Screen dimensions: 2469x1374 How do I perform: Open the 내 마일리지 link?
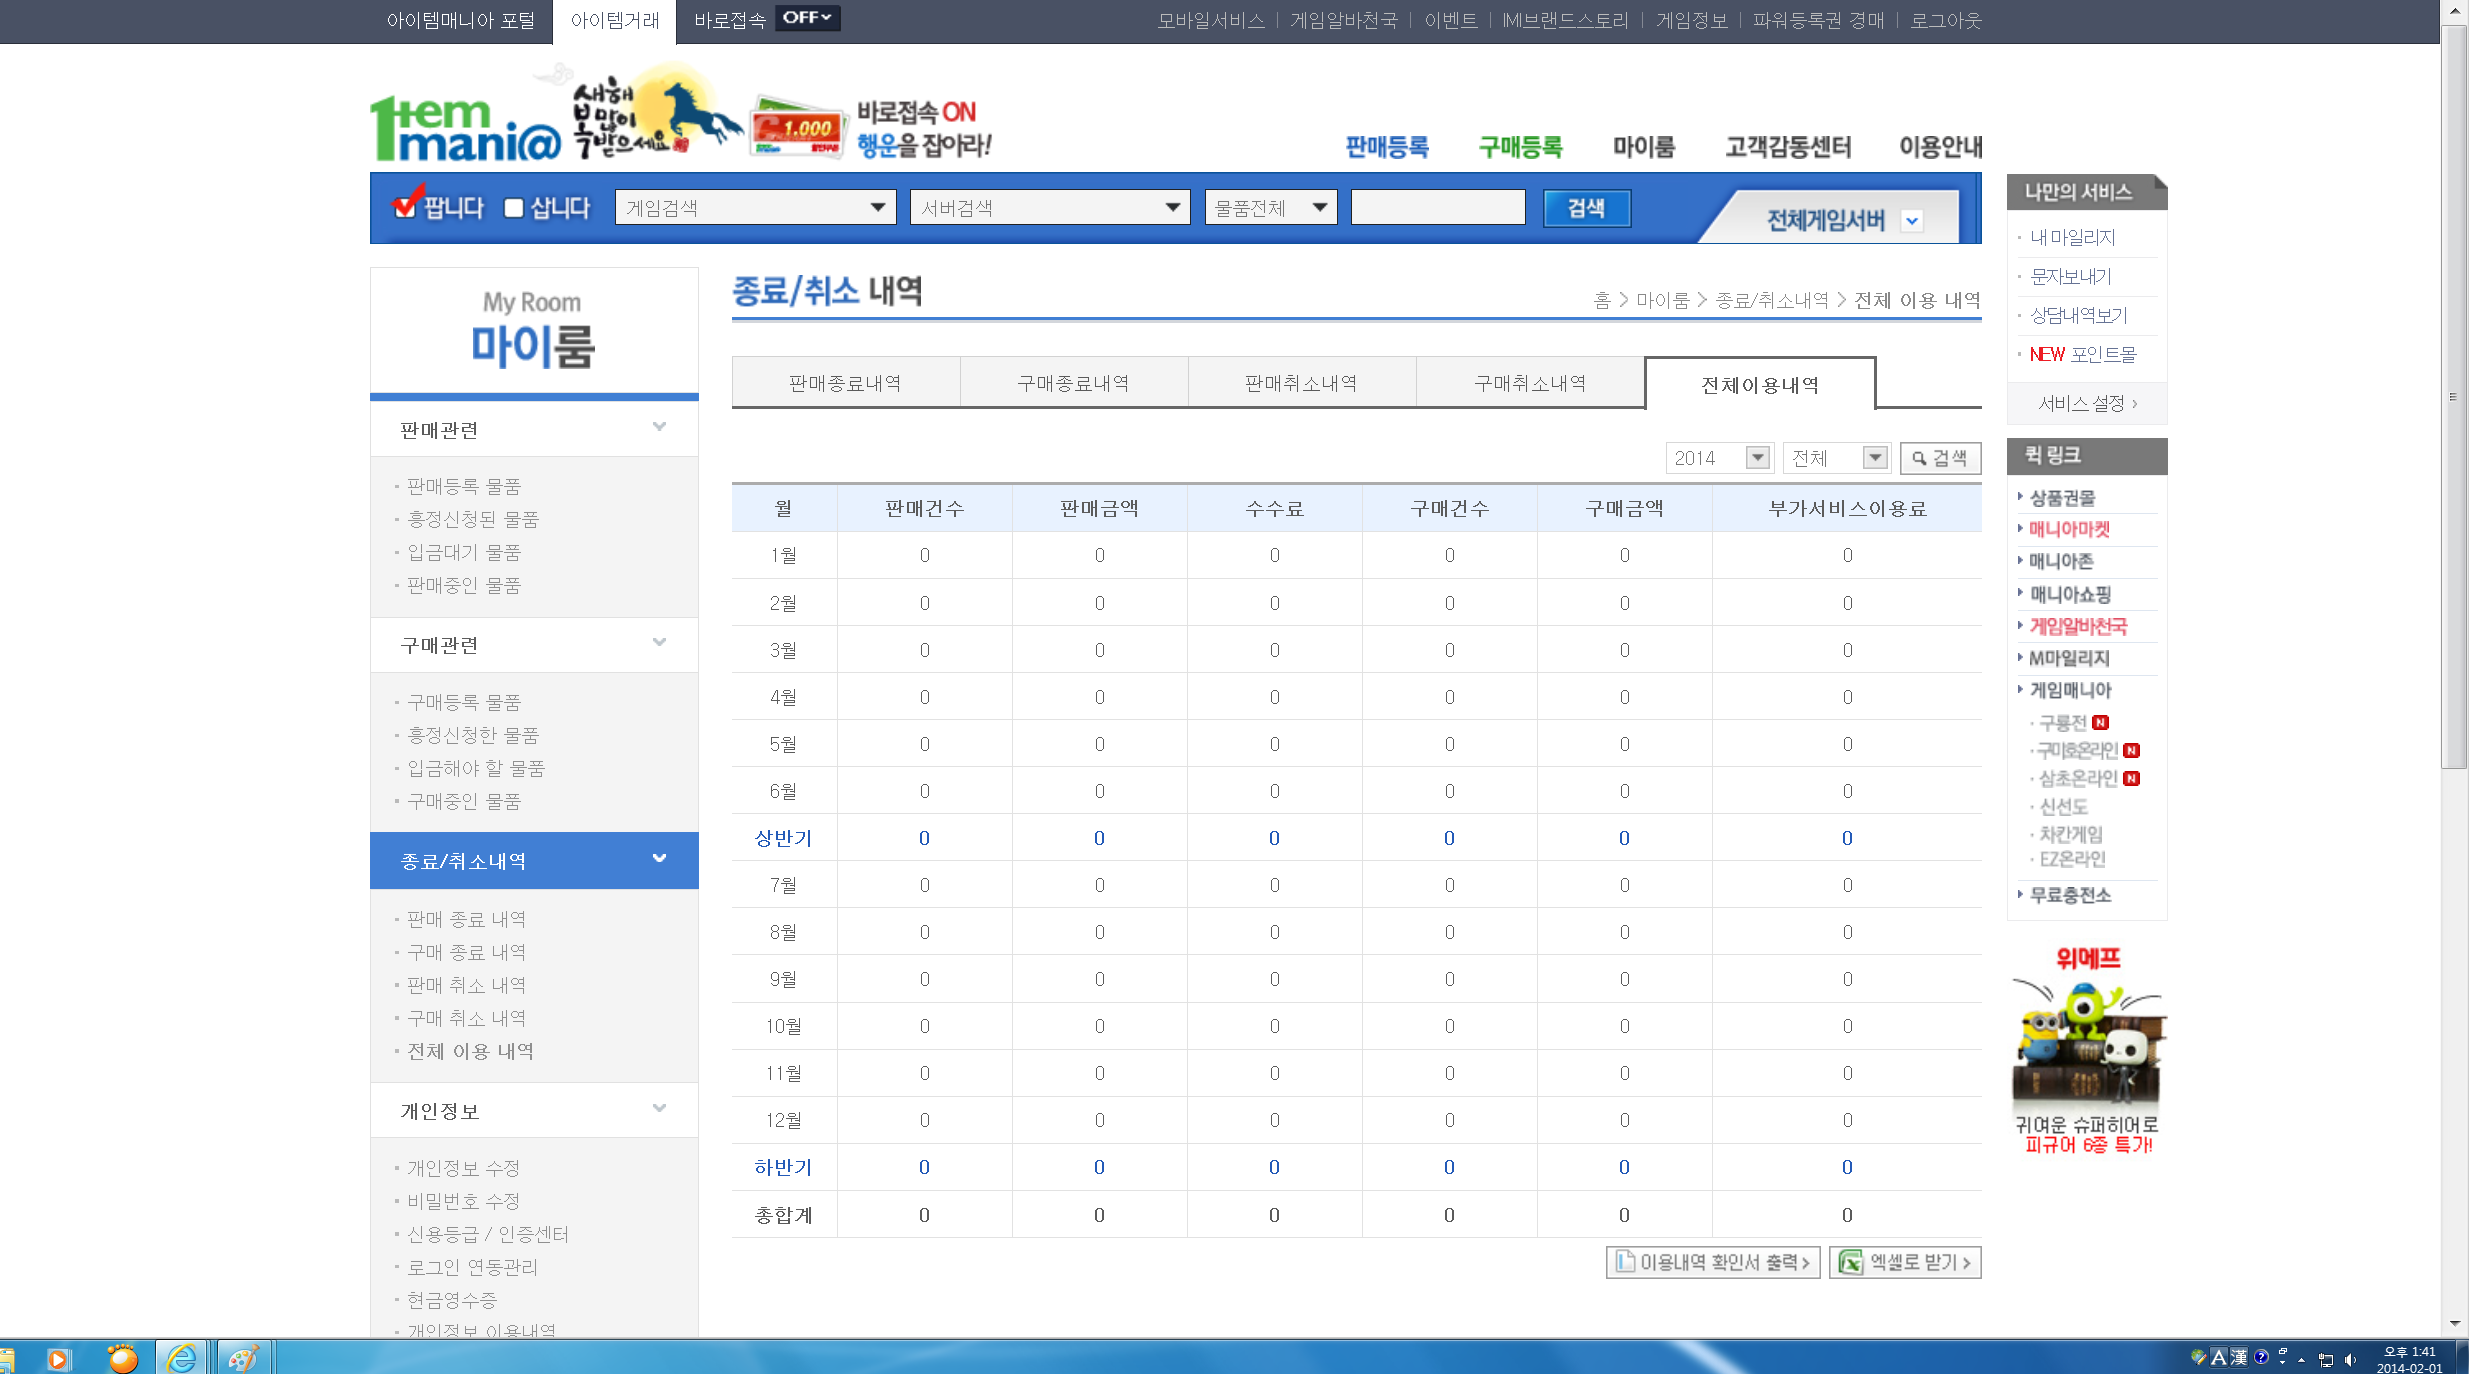(2072, 237)
